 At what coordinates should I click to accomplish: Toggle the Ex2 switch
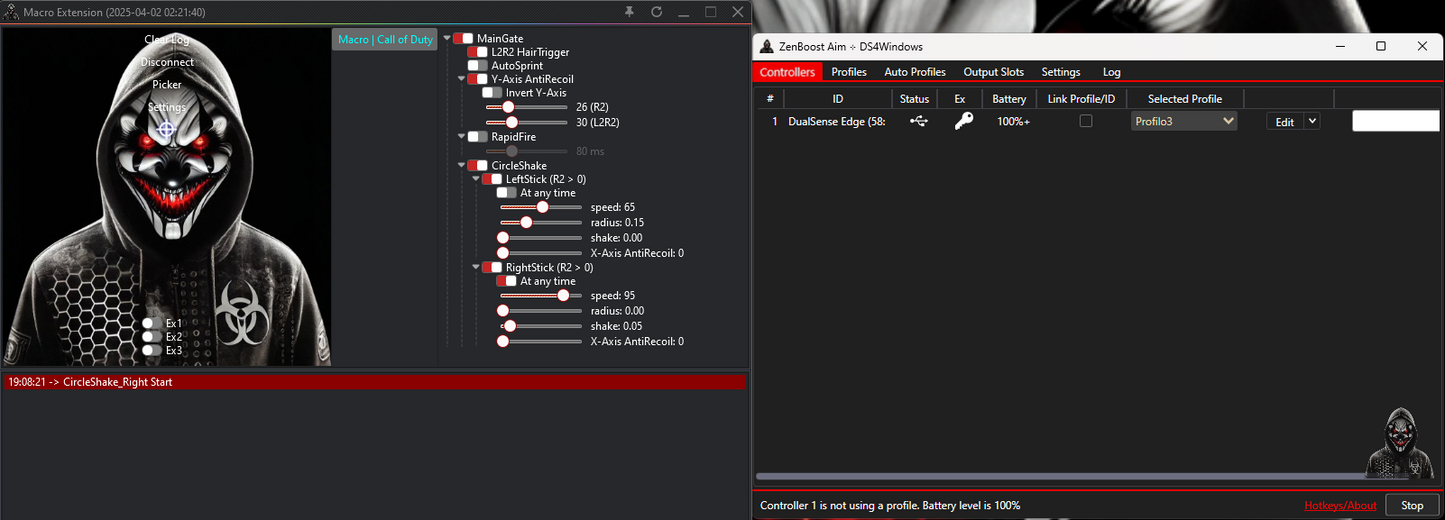point(152,337)
